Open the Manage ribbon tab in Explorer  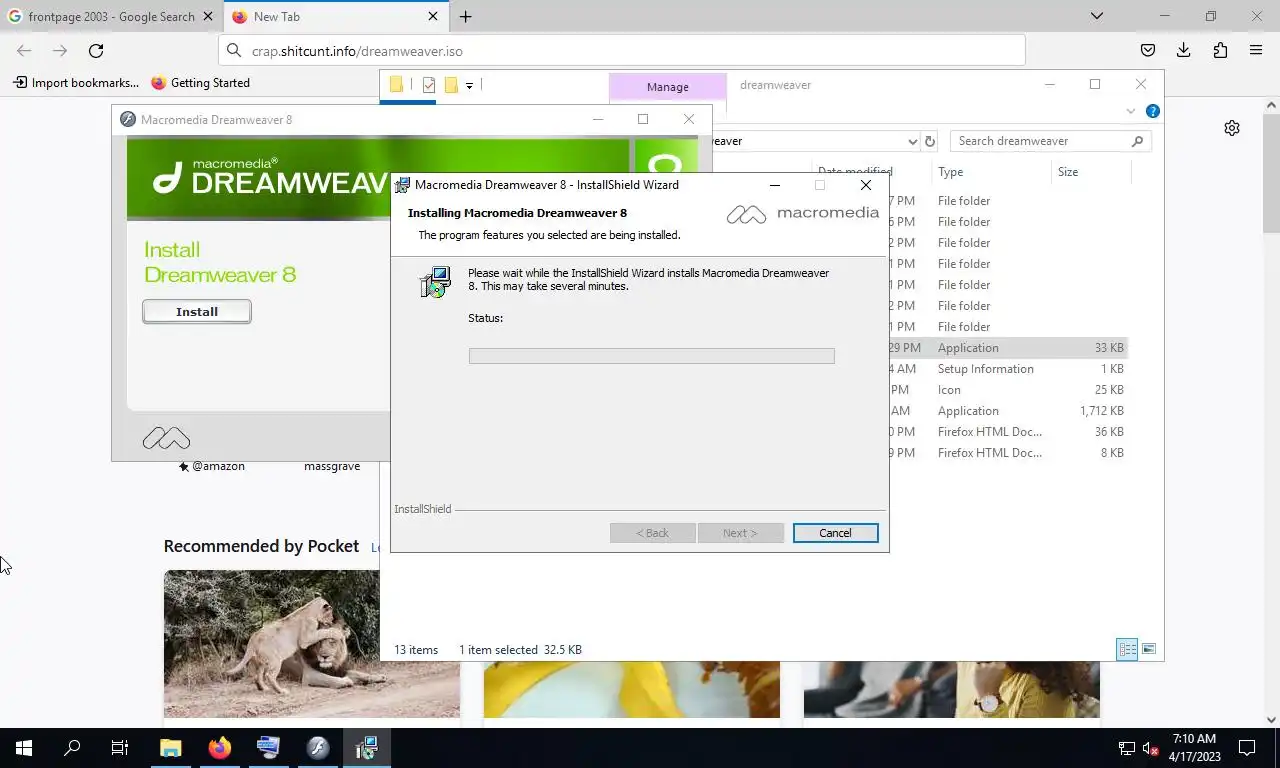point(667,87)
